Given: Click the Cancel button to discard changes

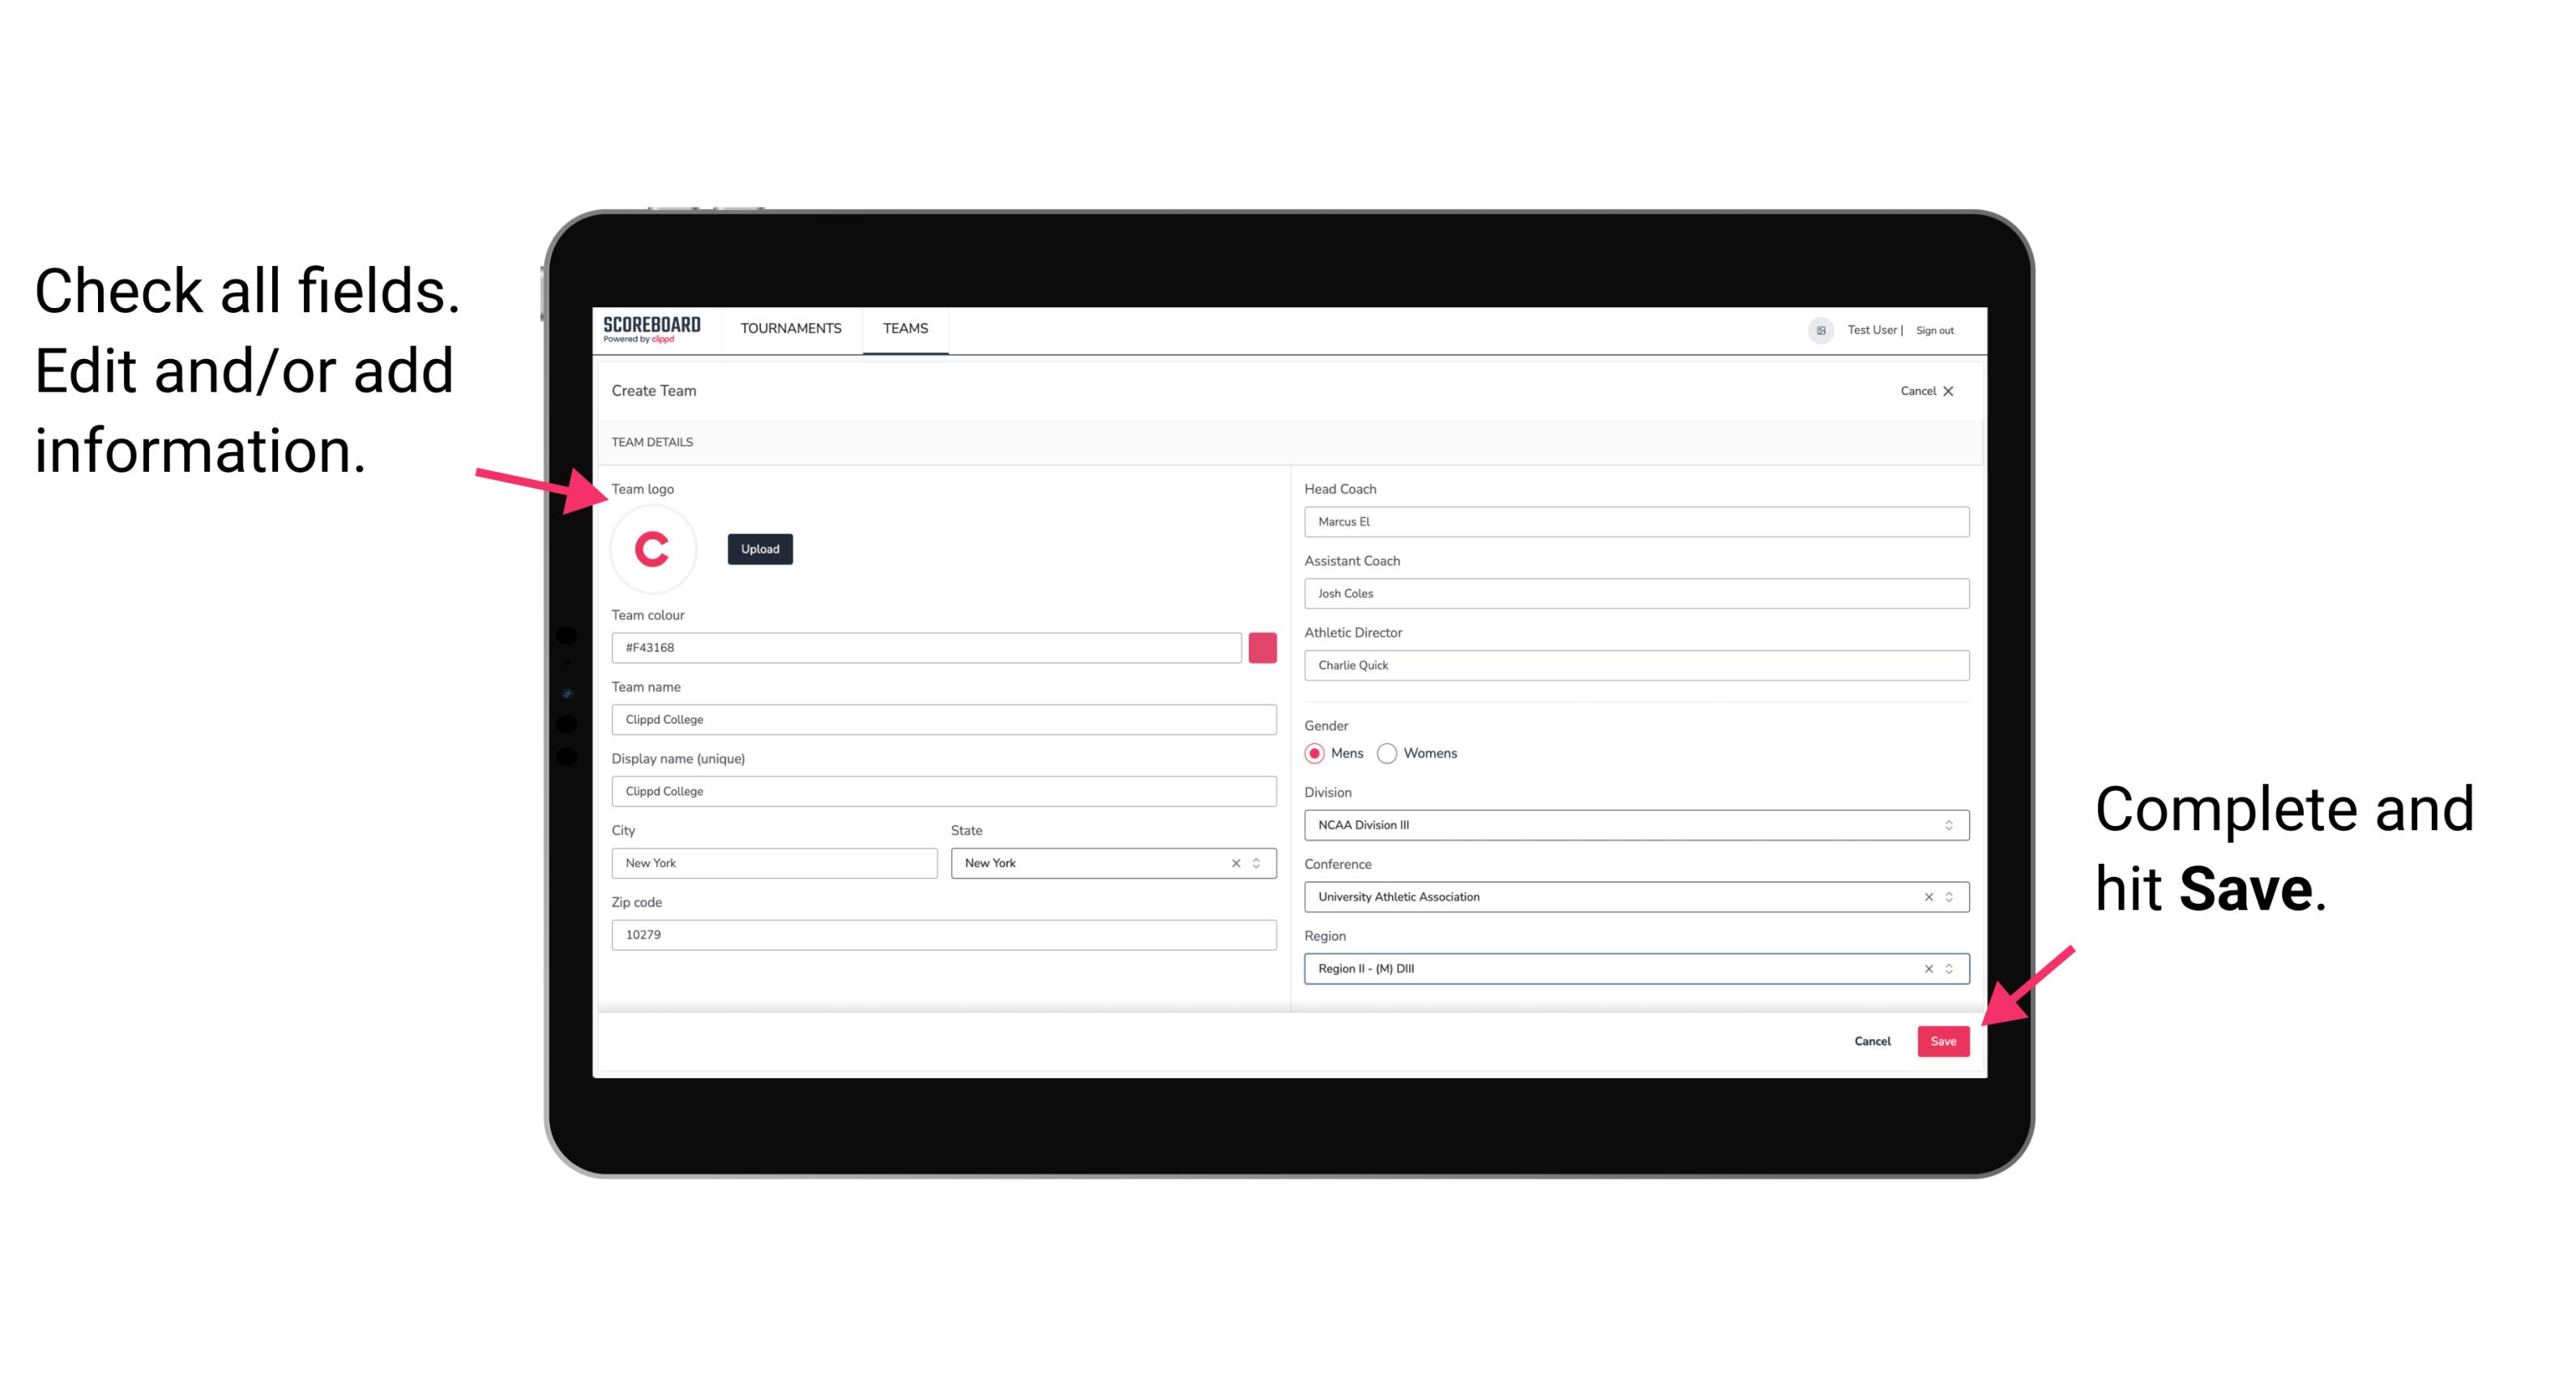Looking at the screenshot, I should [x=1872, y=1039].
